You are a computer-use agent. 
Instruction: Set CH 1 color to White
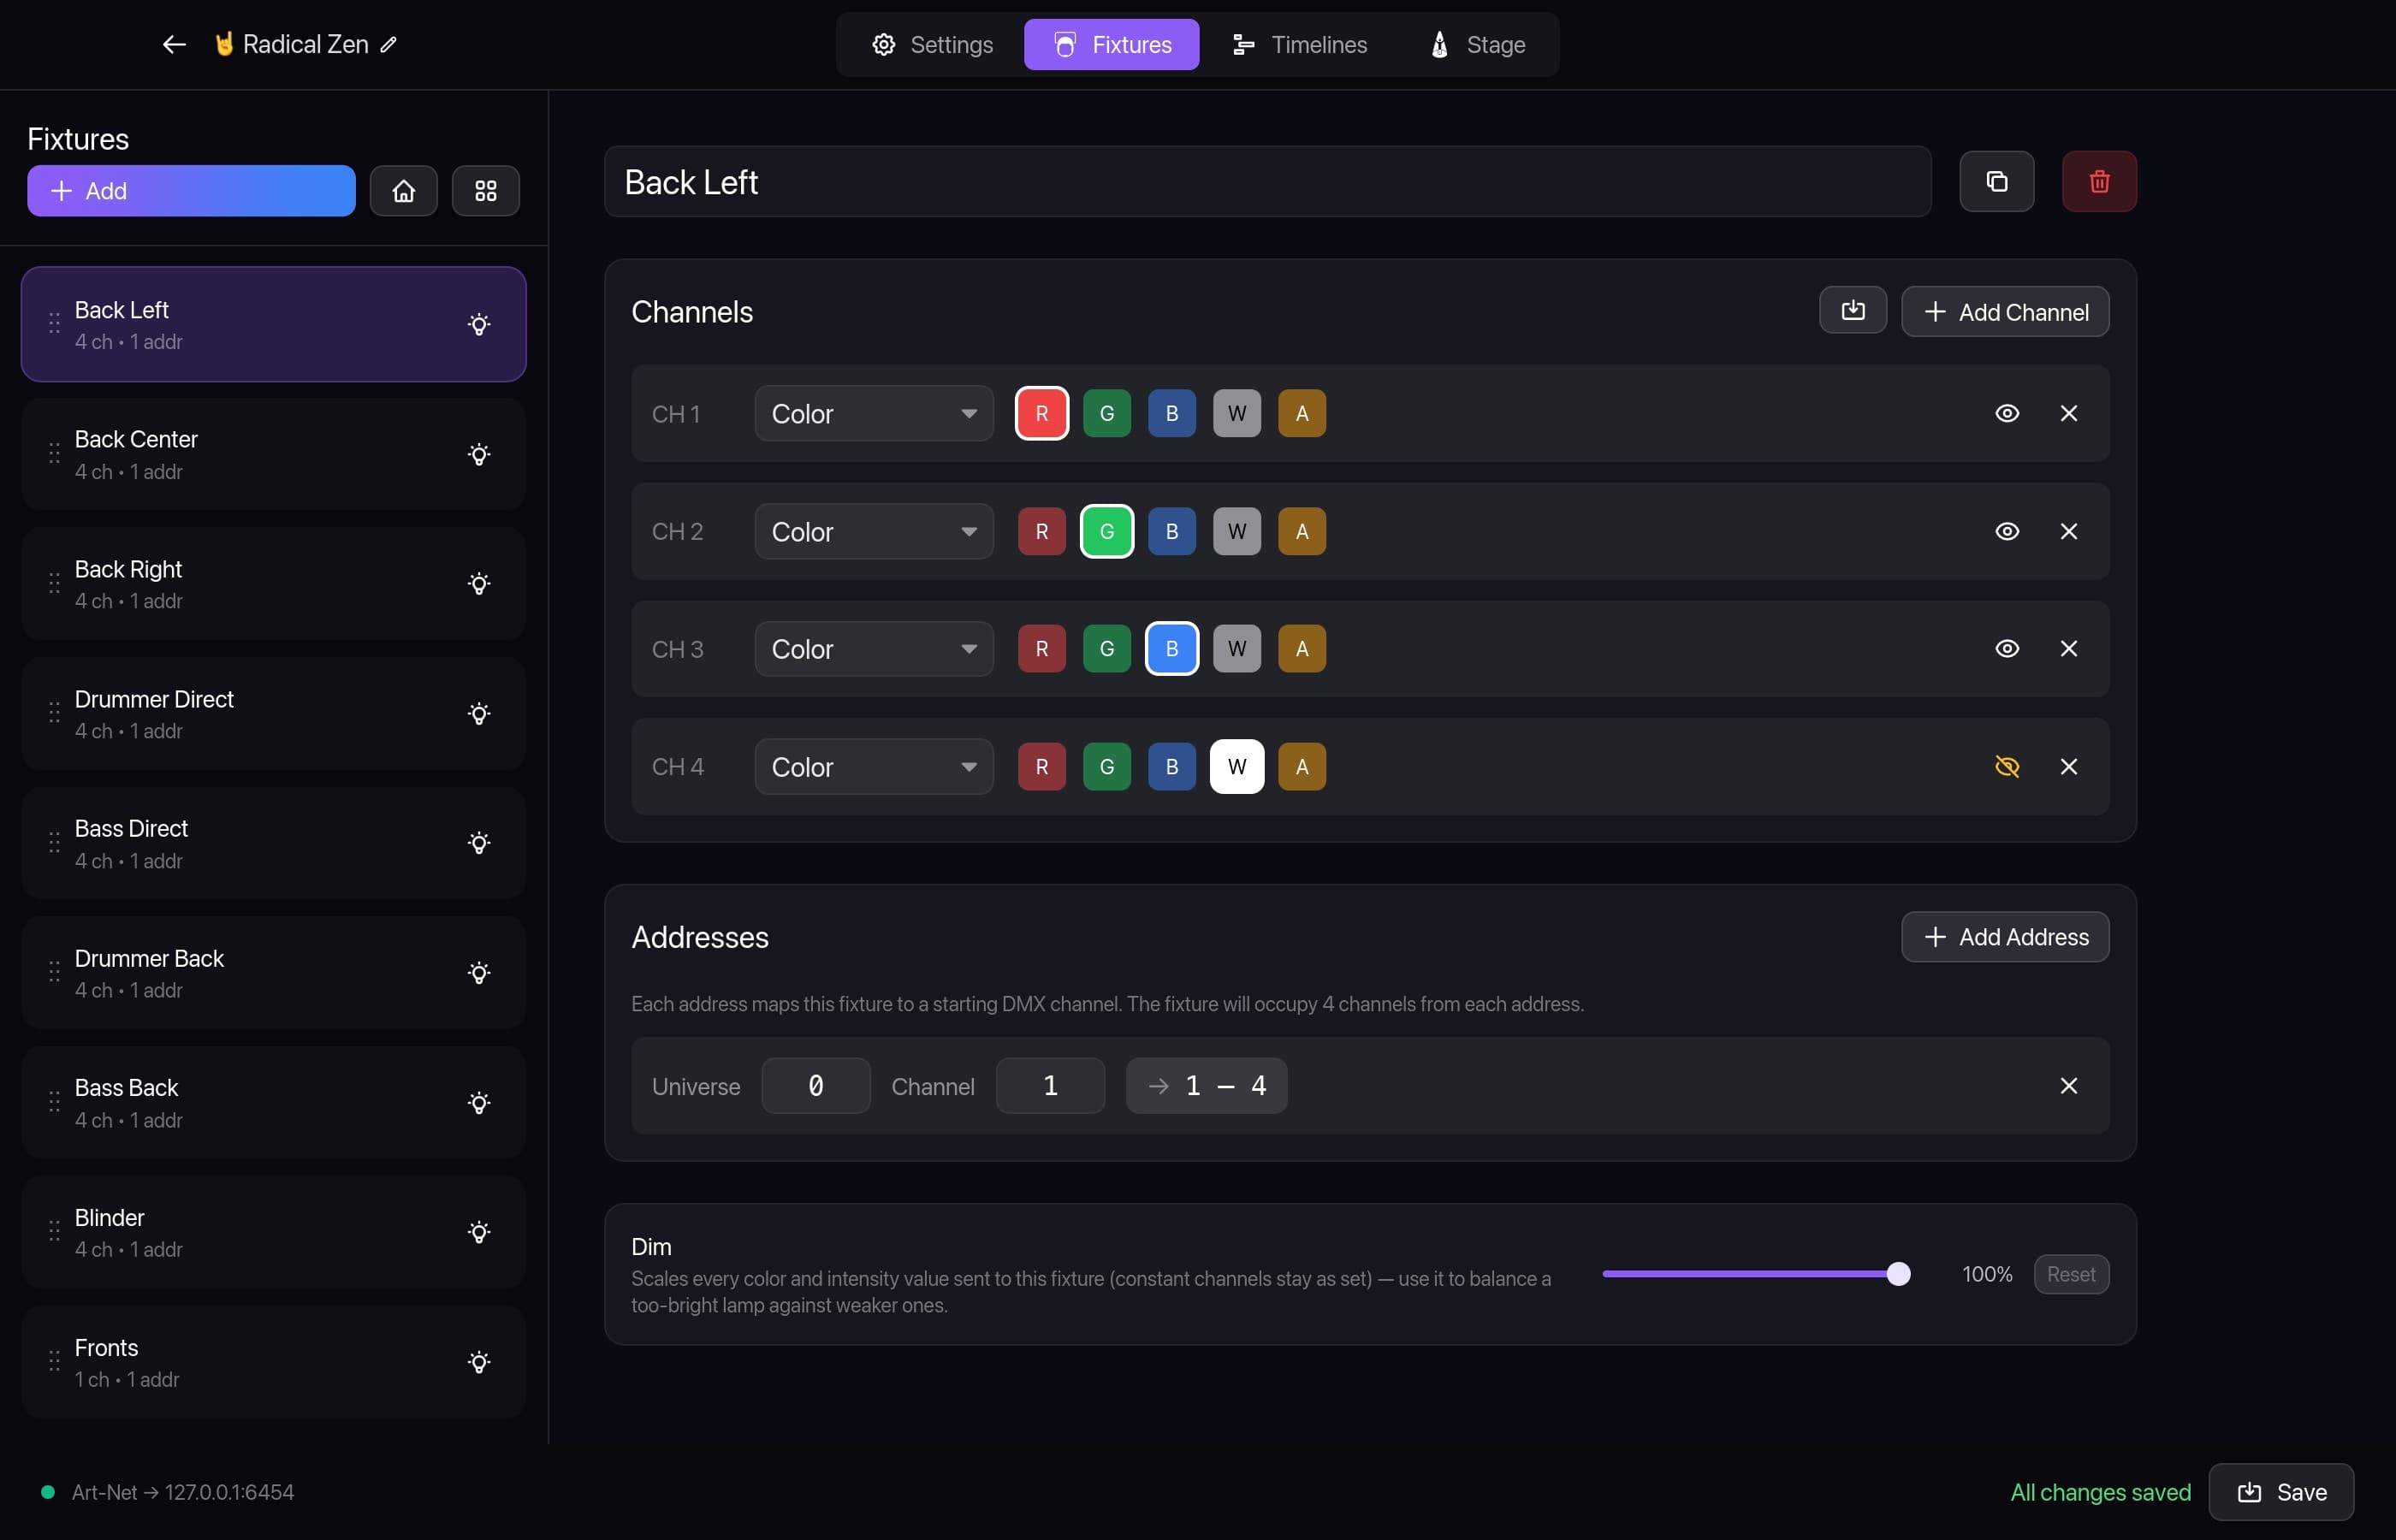pyautogui.click(x=1236, y=413)
